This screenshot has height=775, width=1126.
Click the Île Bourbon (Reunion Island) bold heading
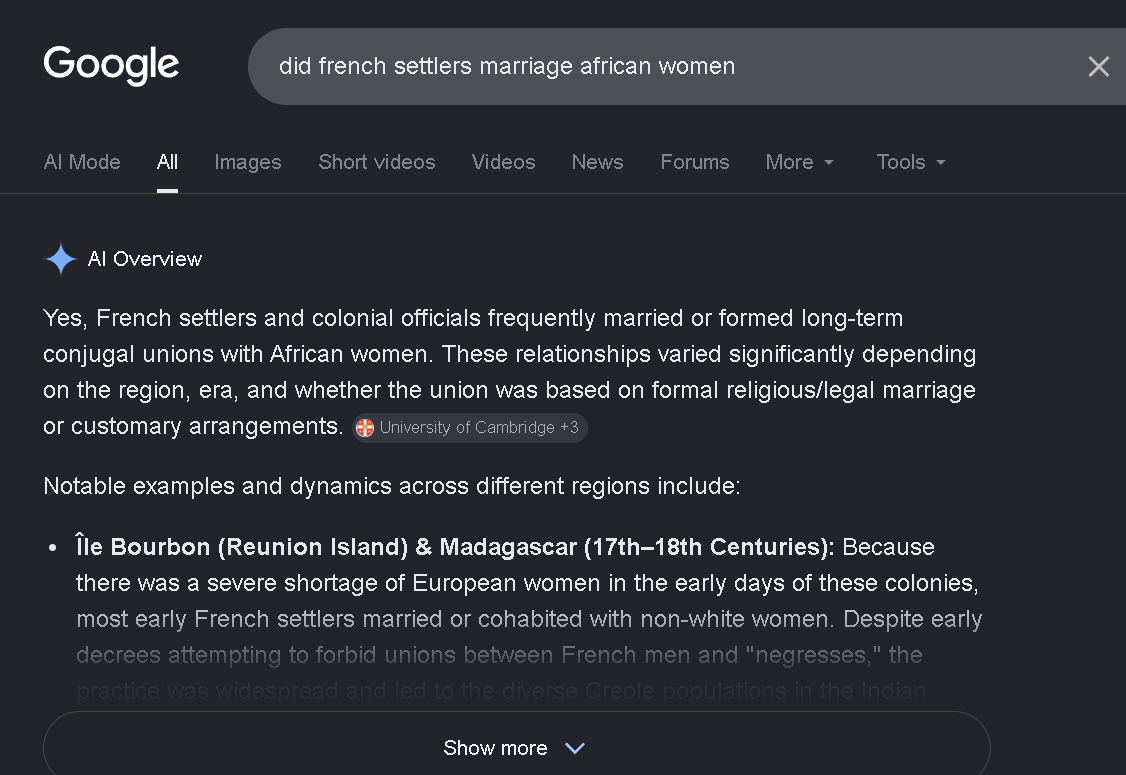point(455,547)
